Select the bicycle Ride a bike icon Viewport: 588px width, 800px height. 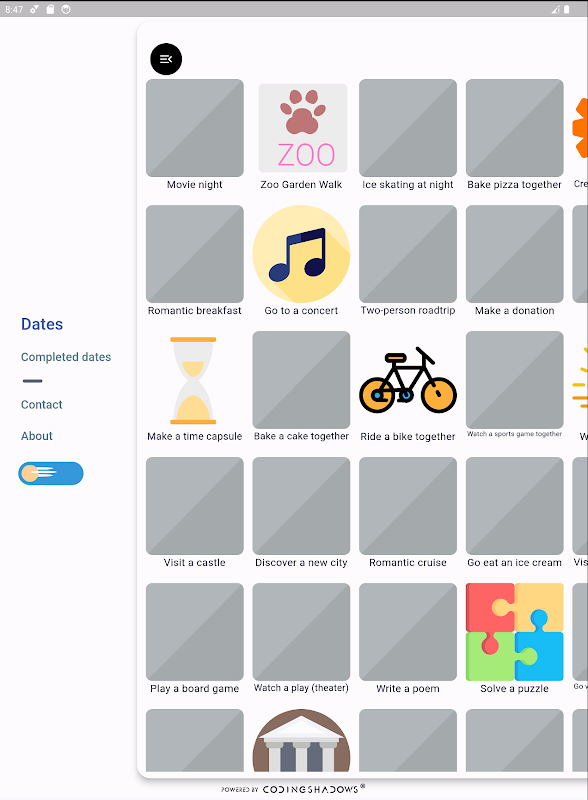[408, 380]
